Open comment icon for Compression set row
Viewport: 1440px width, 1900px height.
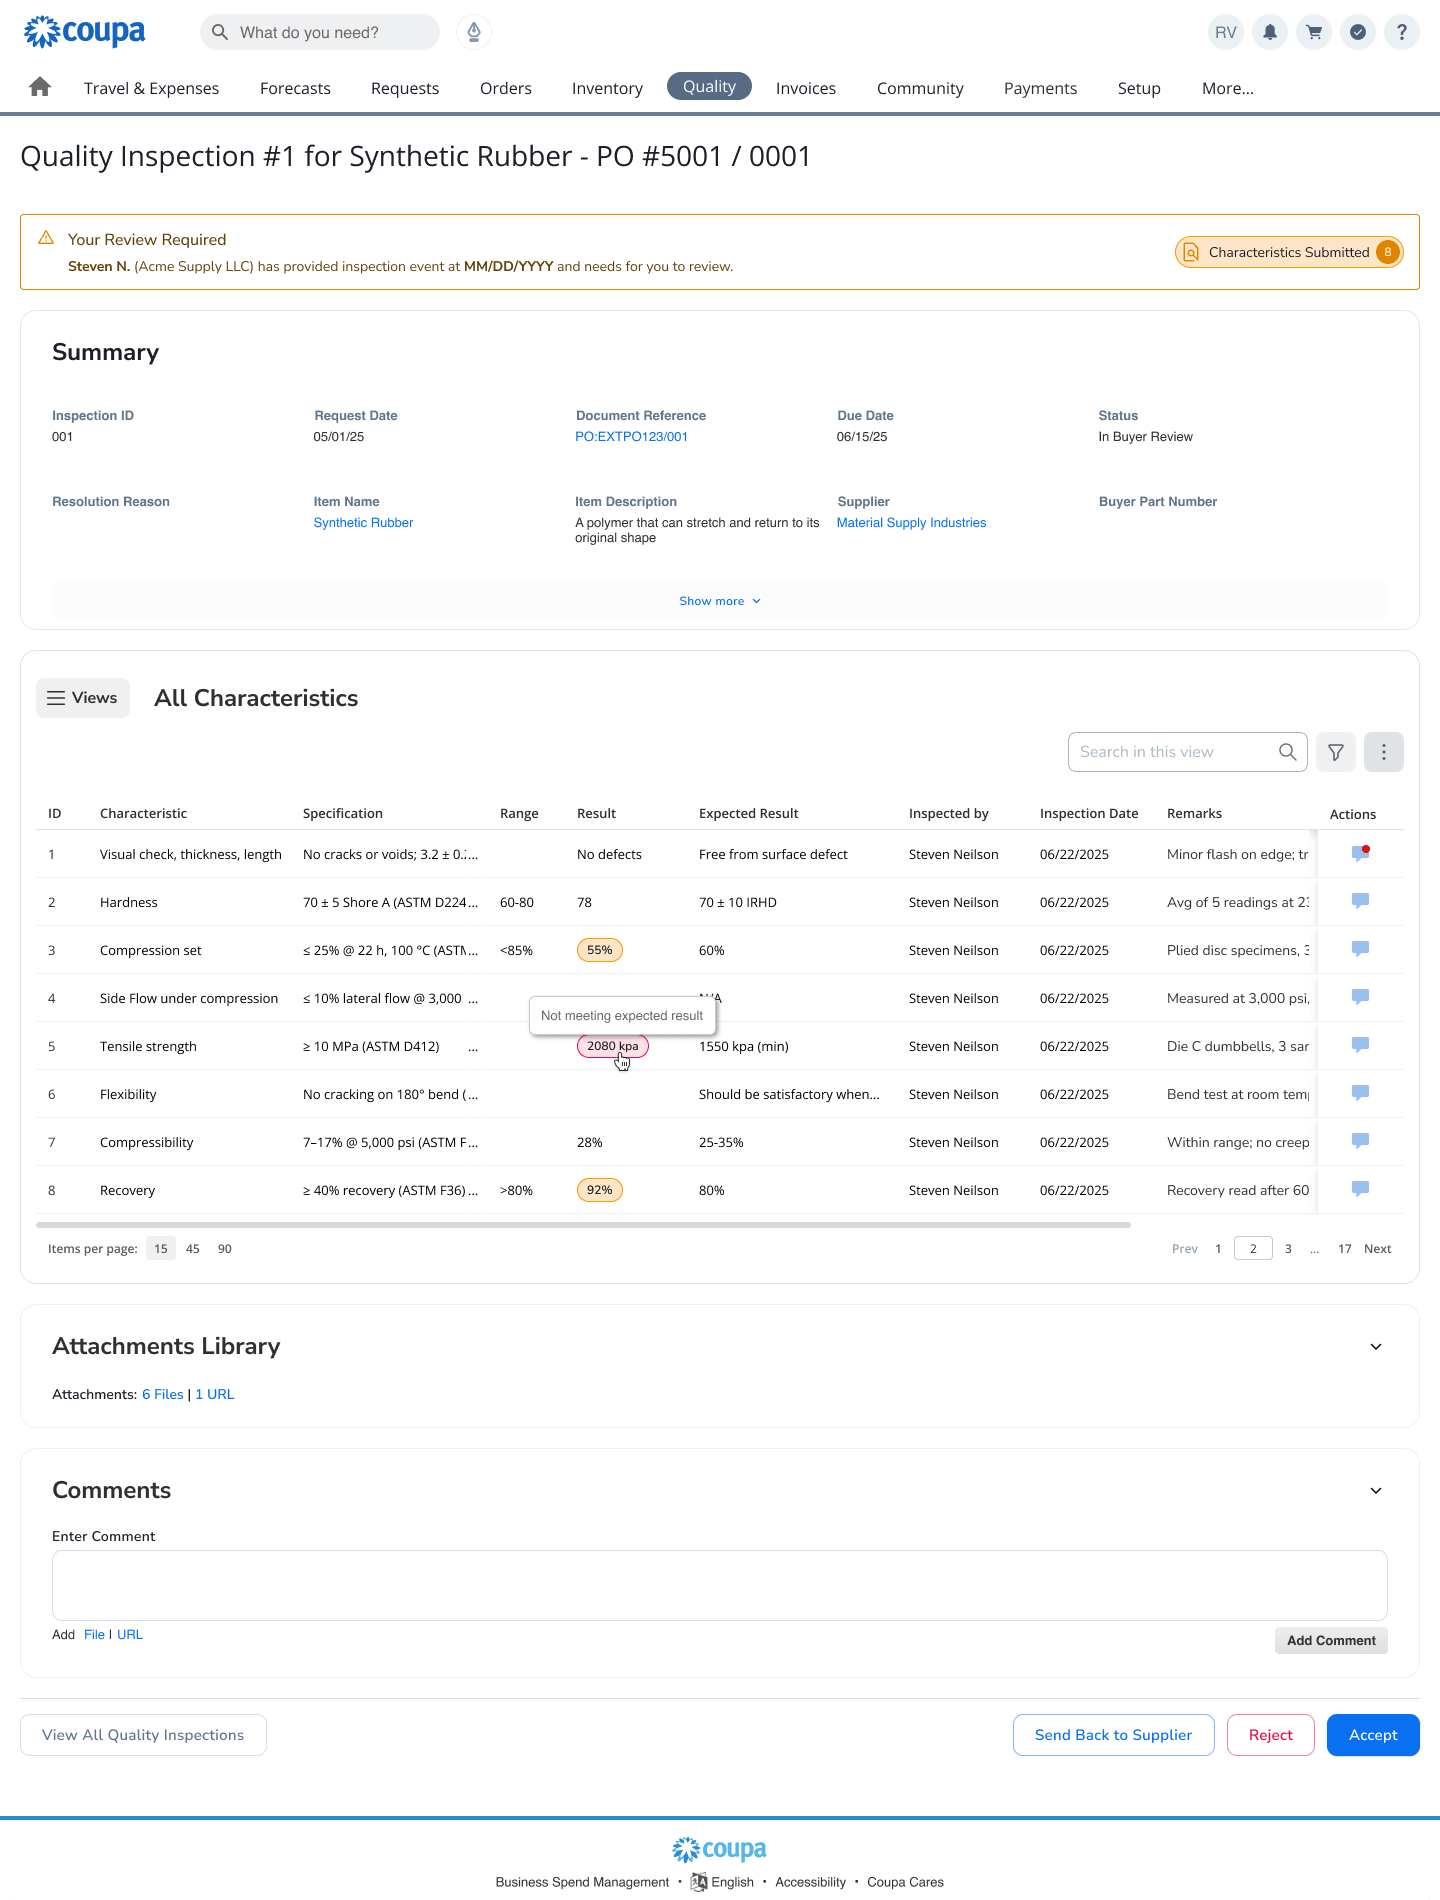coord(1360,949)
